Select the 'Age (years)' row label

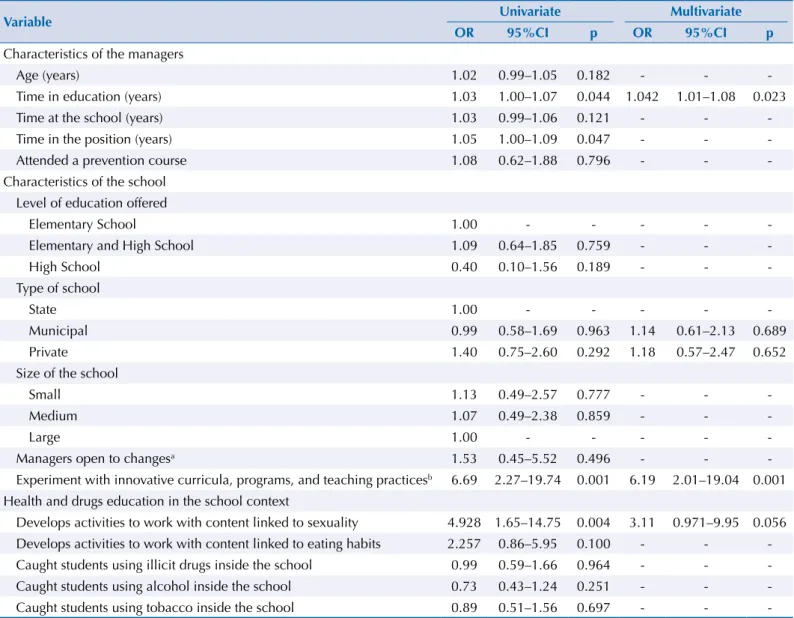pos(48,75)
